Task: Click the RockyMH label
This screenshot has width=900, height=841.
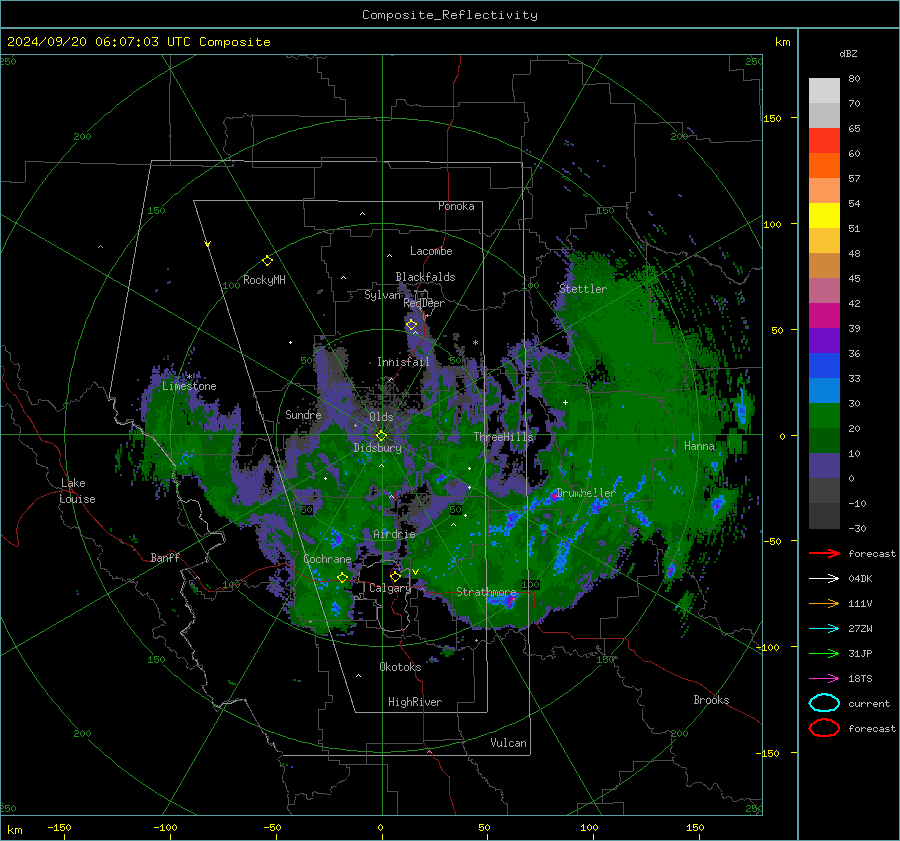Action: [264, 280]
